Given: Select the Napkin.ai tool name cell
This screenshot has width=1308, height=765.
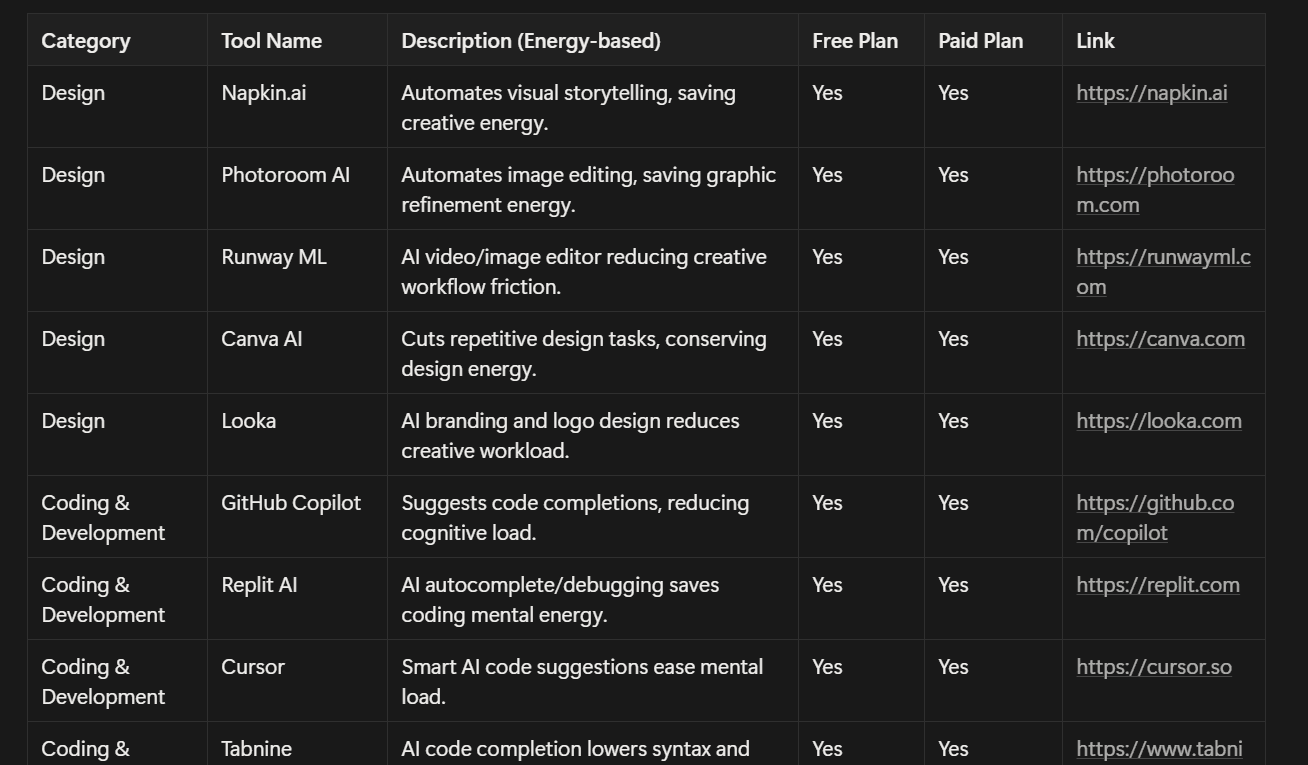Looking at the screenshot, I should 264,93.
